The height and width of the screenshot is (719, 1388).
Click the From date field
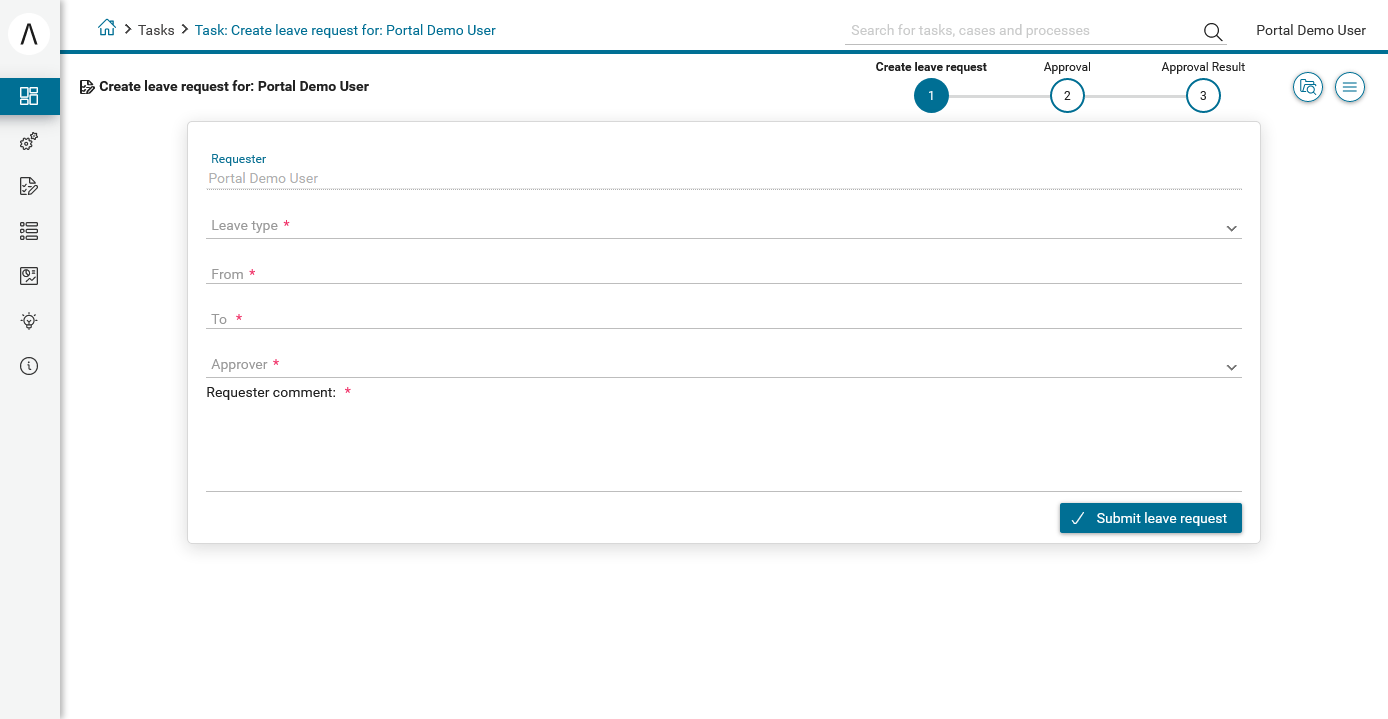[x=724, y=273]
